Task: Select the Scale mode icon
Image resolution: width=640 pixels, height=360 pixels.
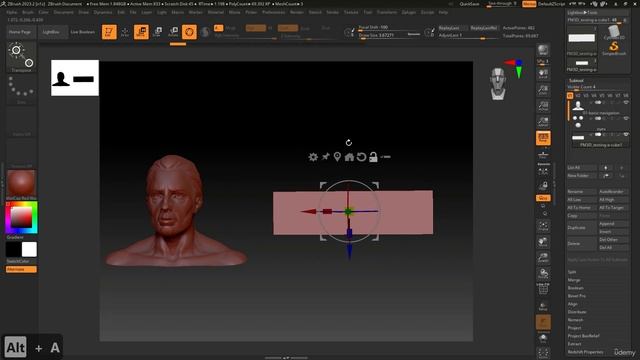Action: coord(158,32)
